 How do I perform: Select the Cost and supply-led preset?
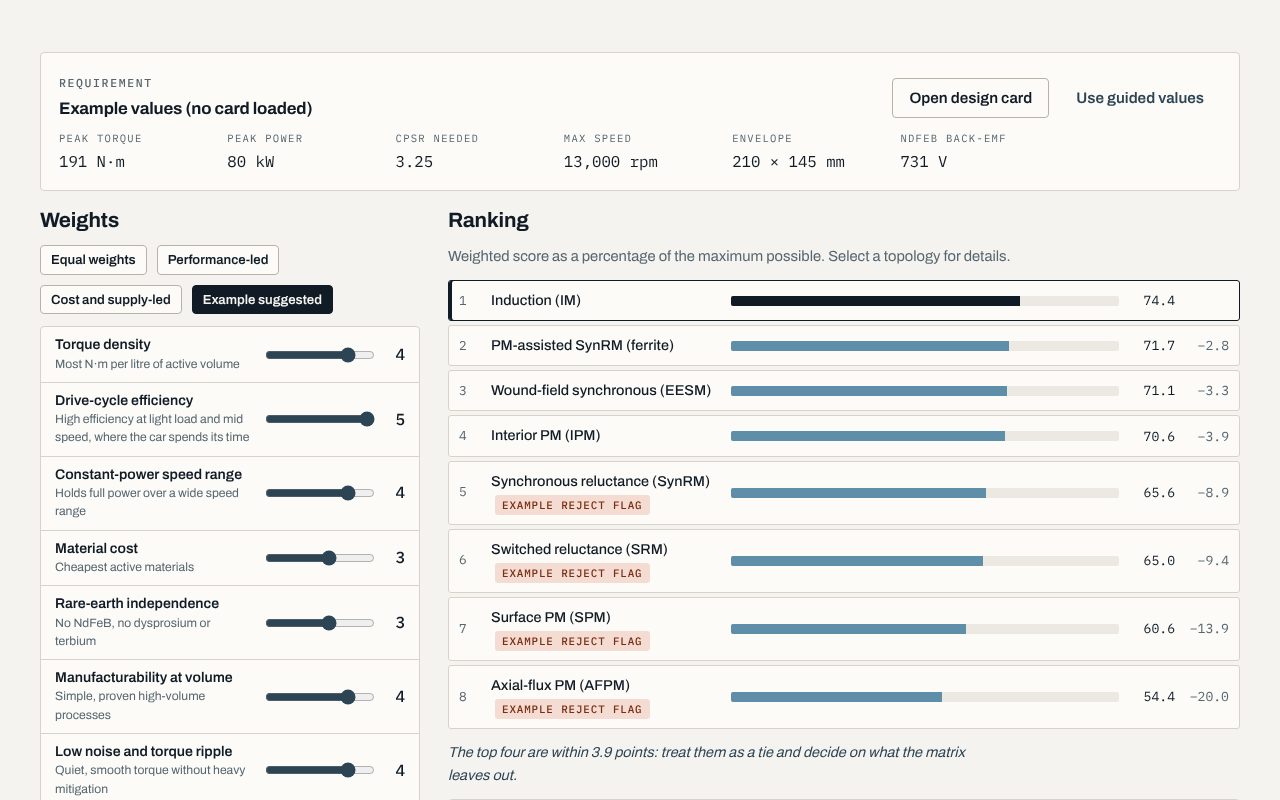pos(111,300)
